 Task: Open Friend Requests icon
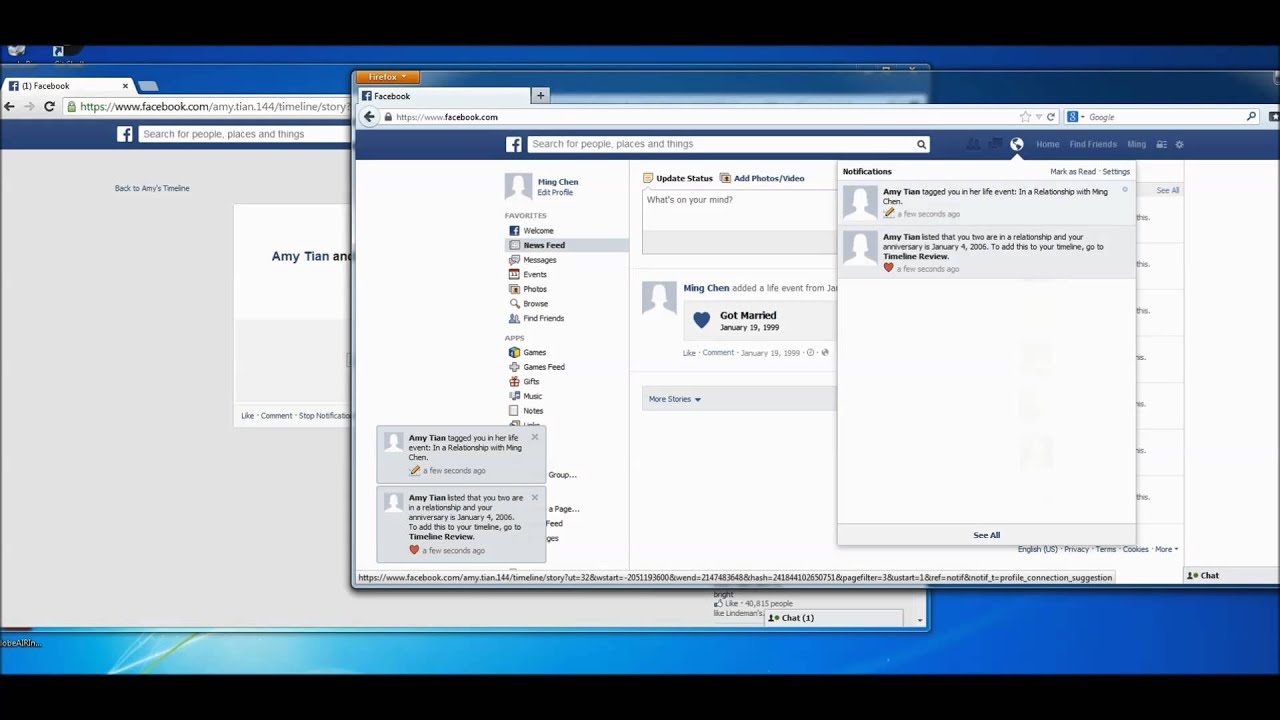(x=973, y=144)
